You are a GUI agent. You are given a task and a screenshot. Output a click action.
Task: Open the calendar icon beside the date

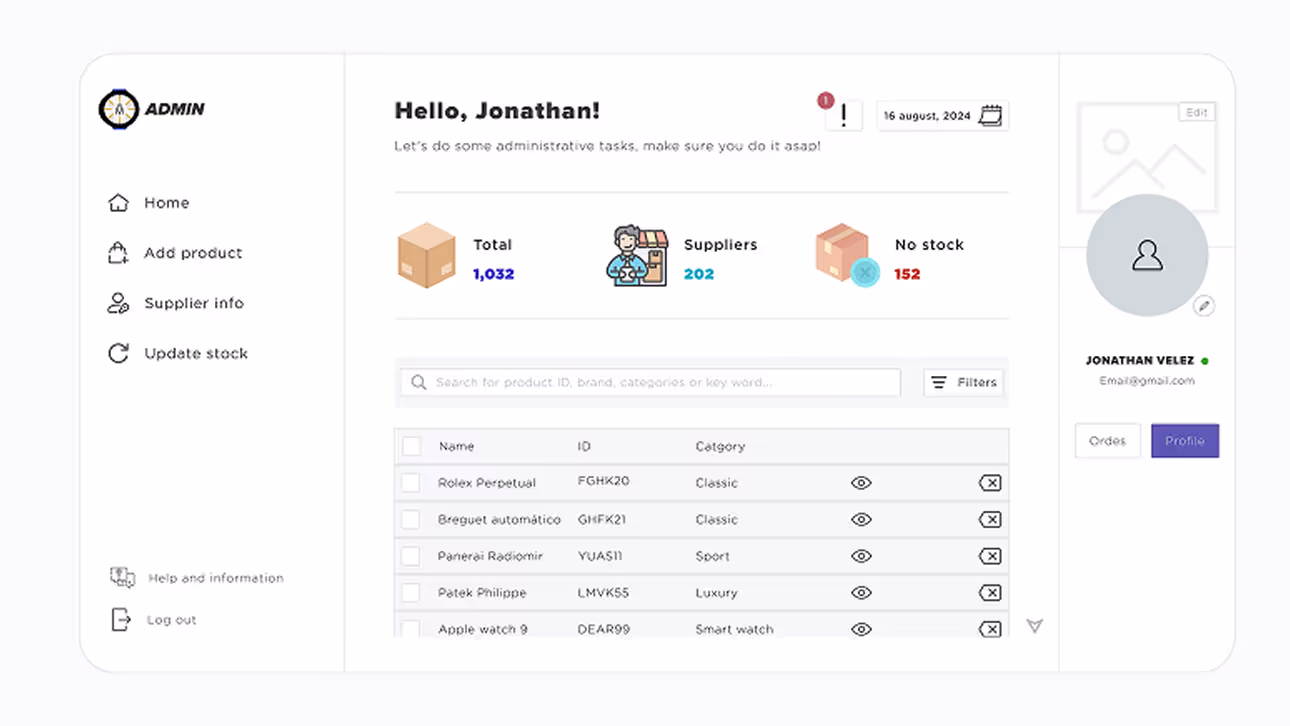990,116
